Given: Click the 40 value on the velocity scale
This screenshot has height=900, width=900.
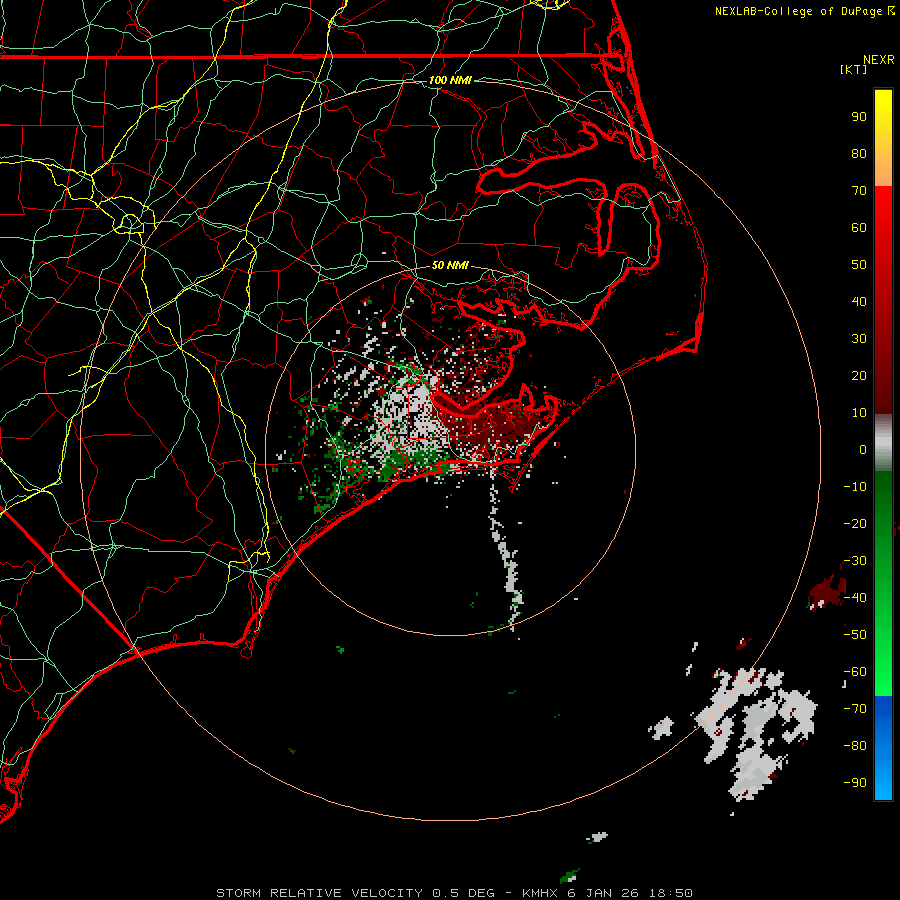Looking at the screenshot, I should 859,302.
